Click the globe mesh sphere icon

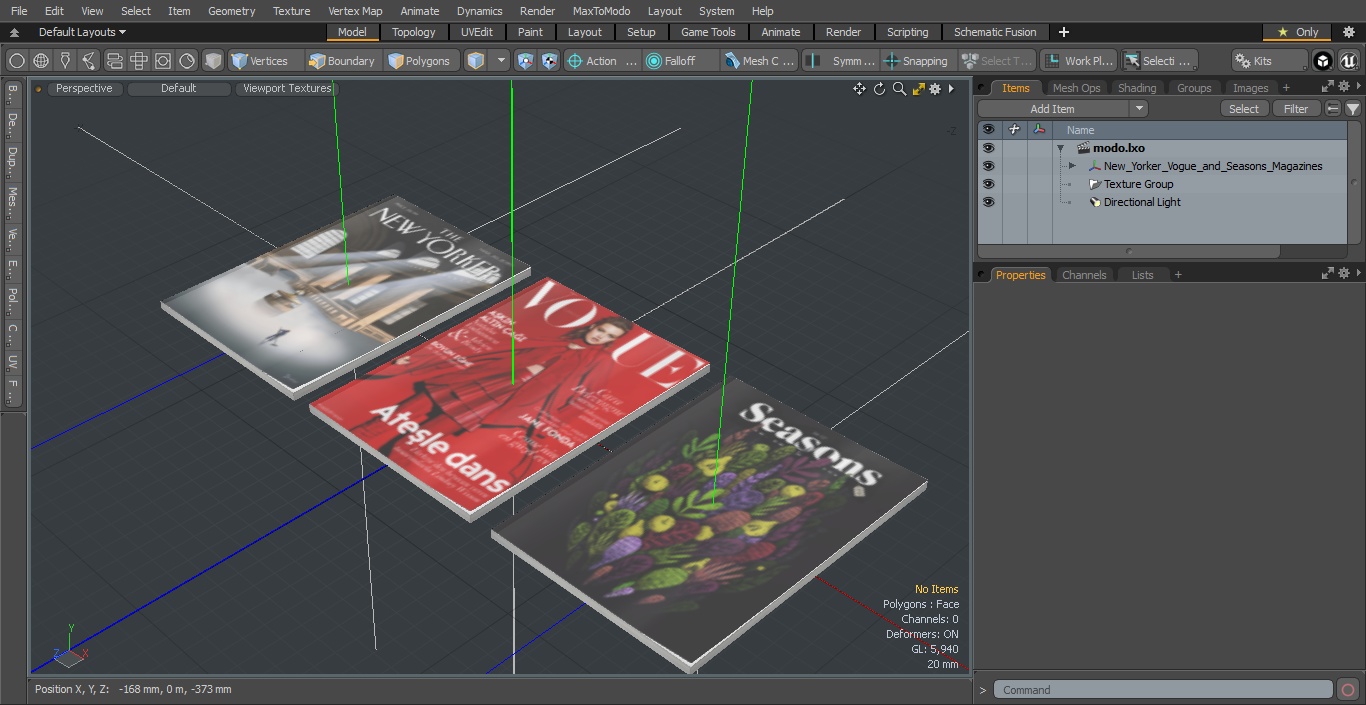coord(41,61)
